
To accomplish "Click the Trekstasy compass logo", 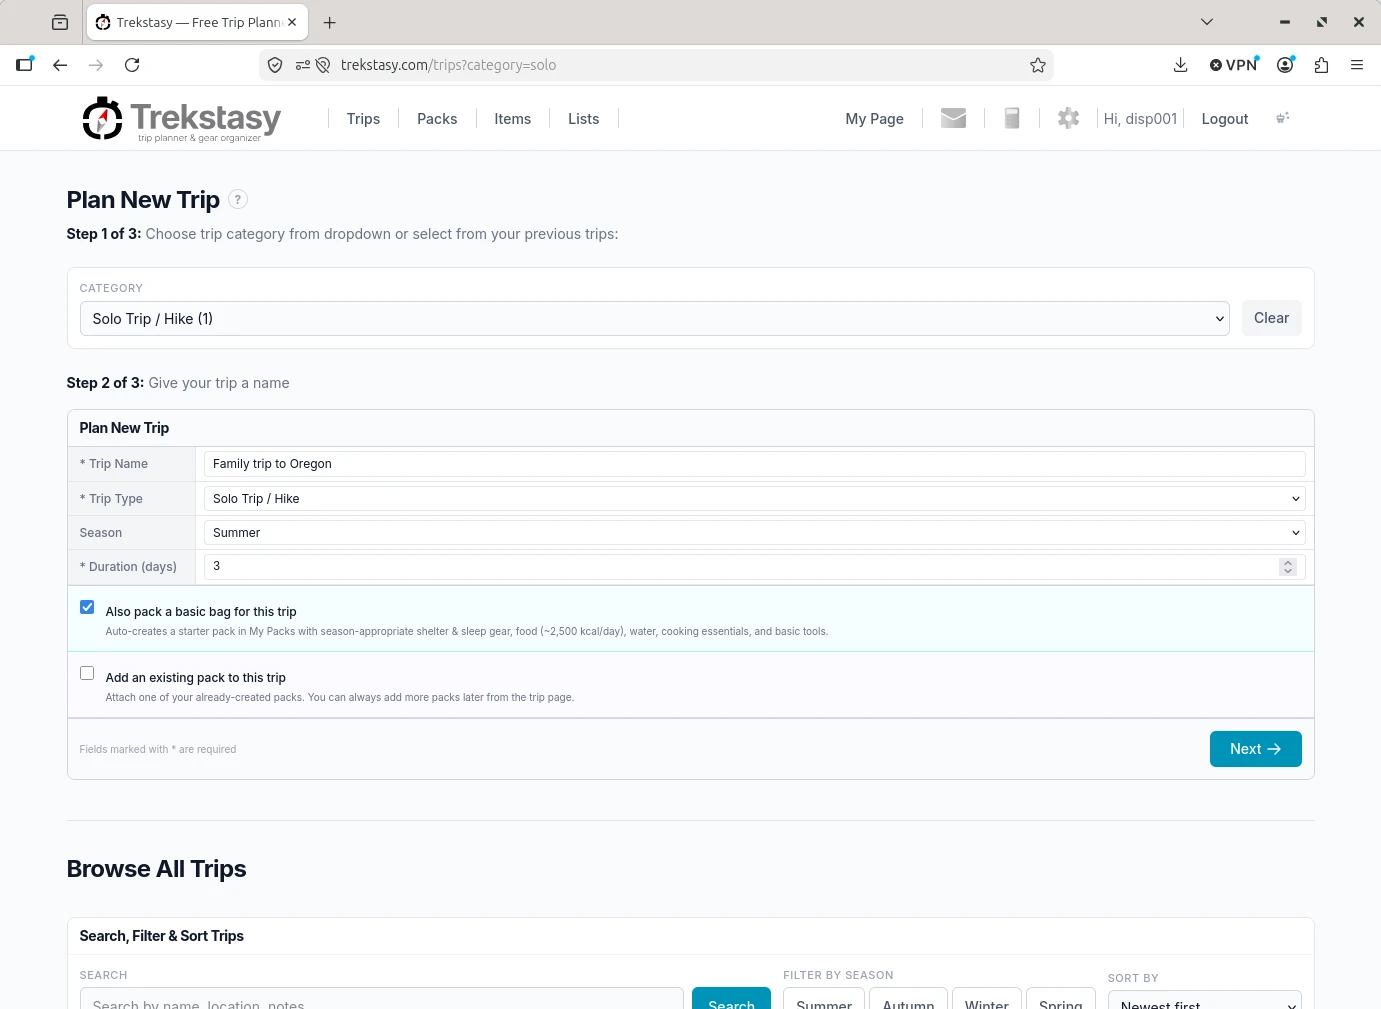I will [102, 119].
